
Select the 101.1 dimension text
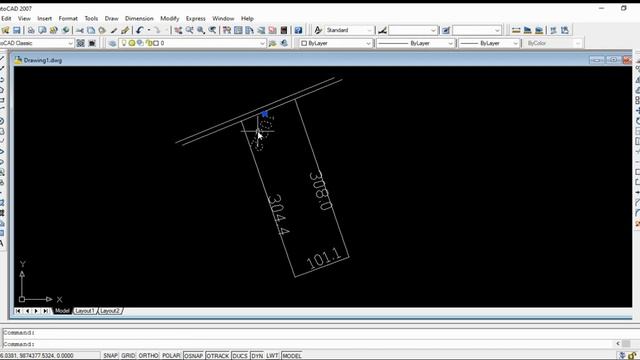point(324,258)
